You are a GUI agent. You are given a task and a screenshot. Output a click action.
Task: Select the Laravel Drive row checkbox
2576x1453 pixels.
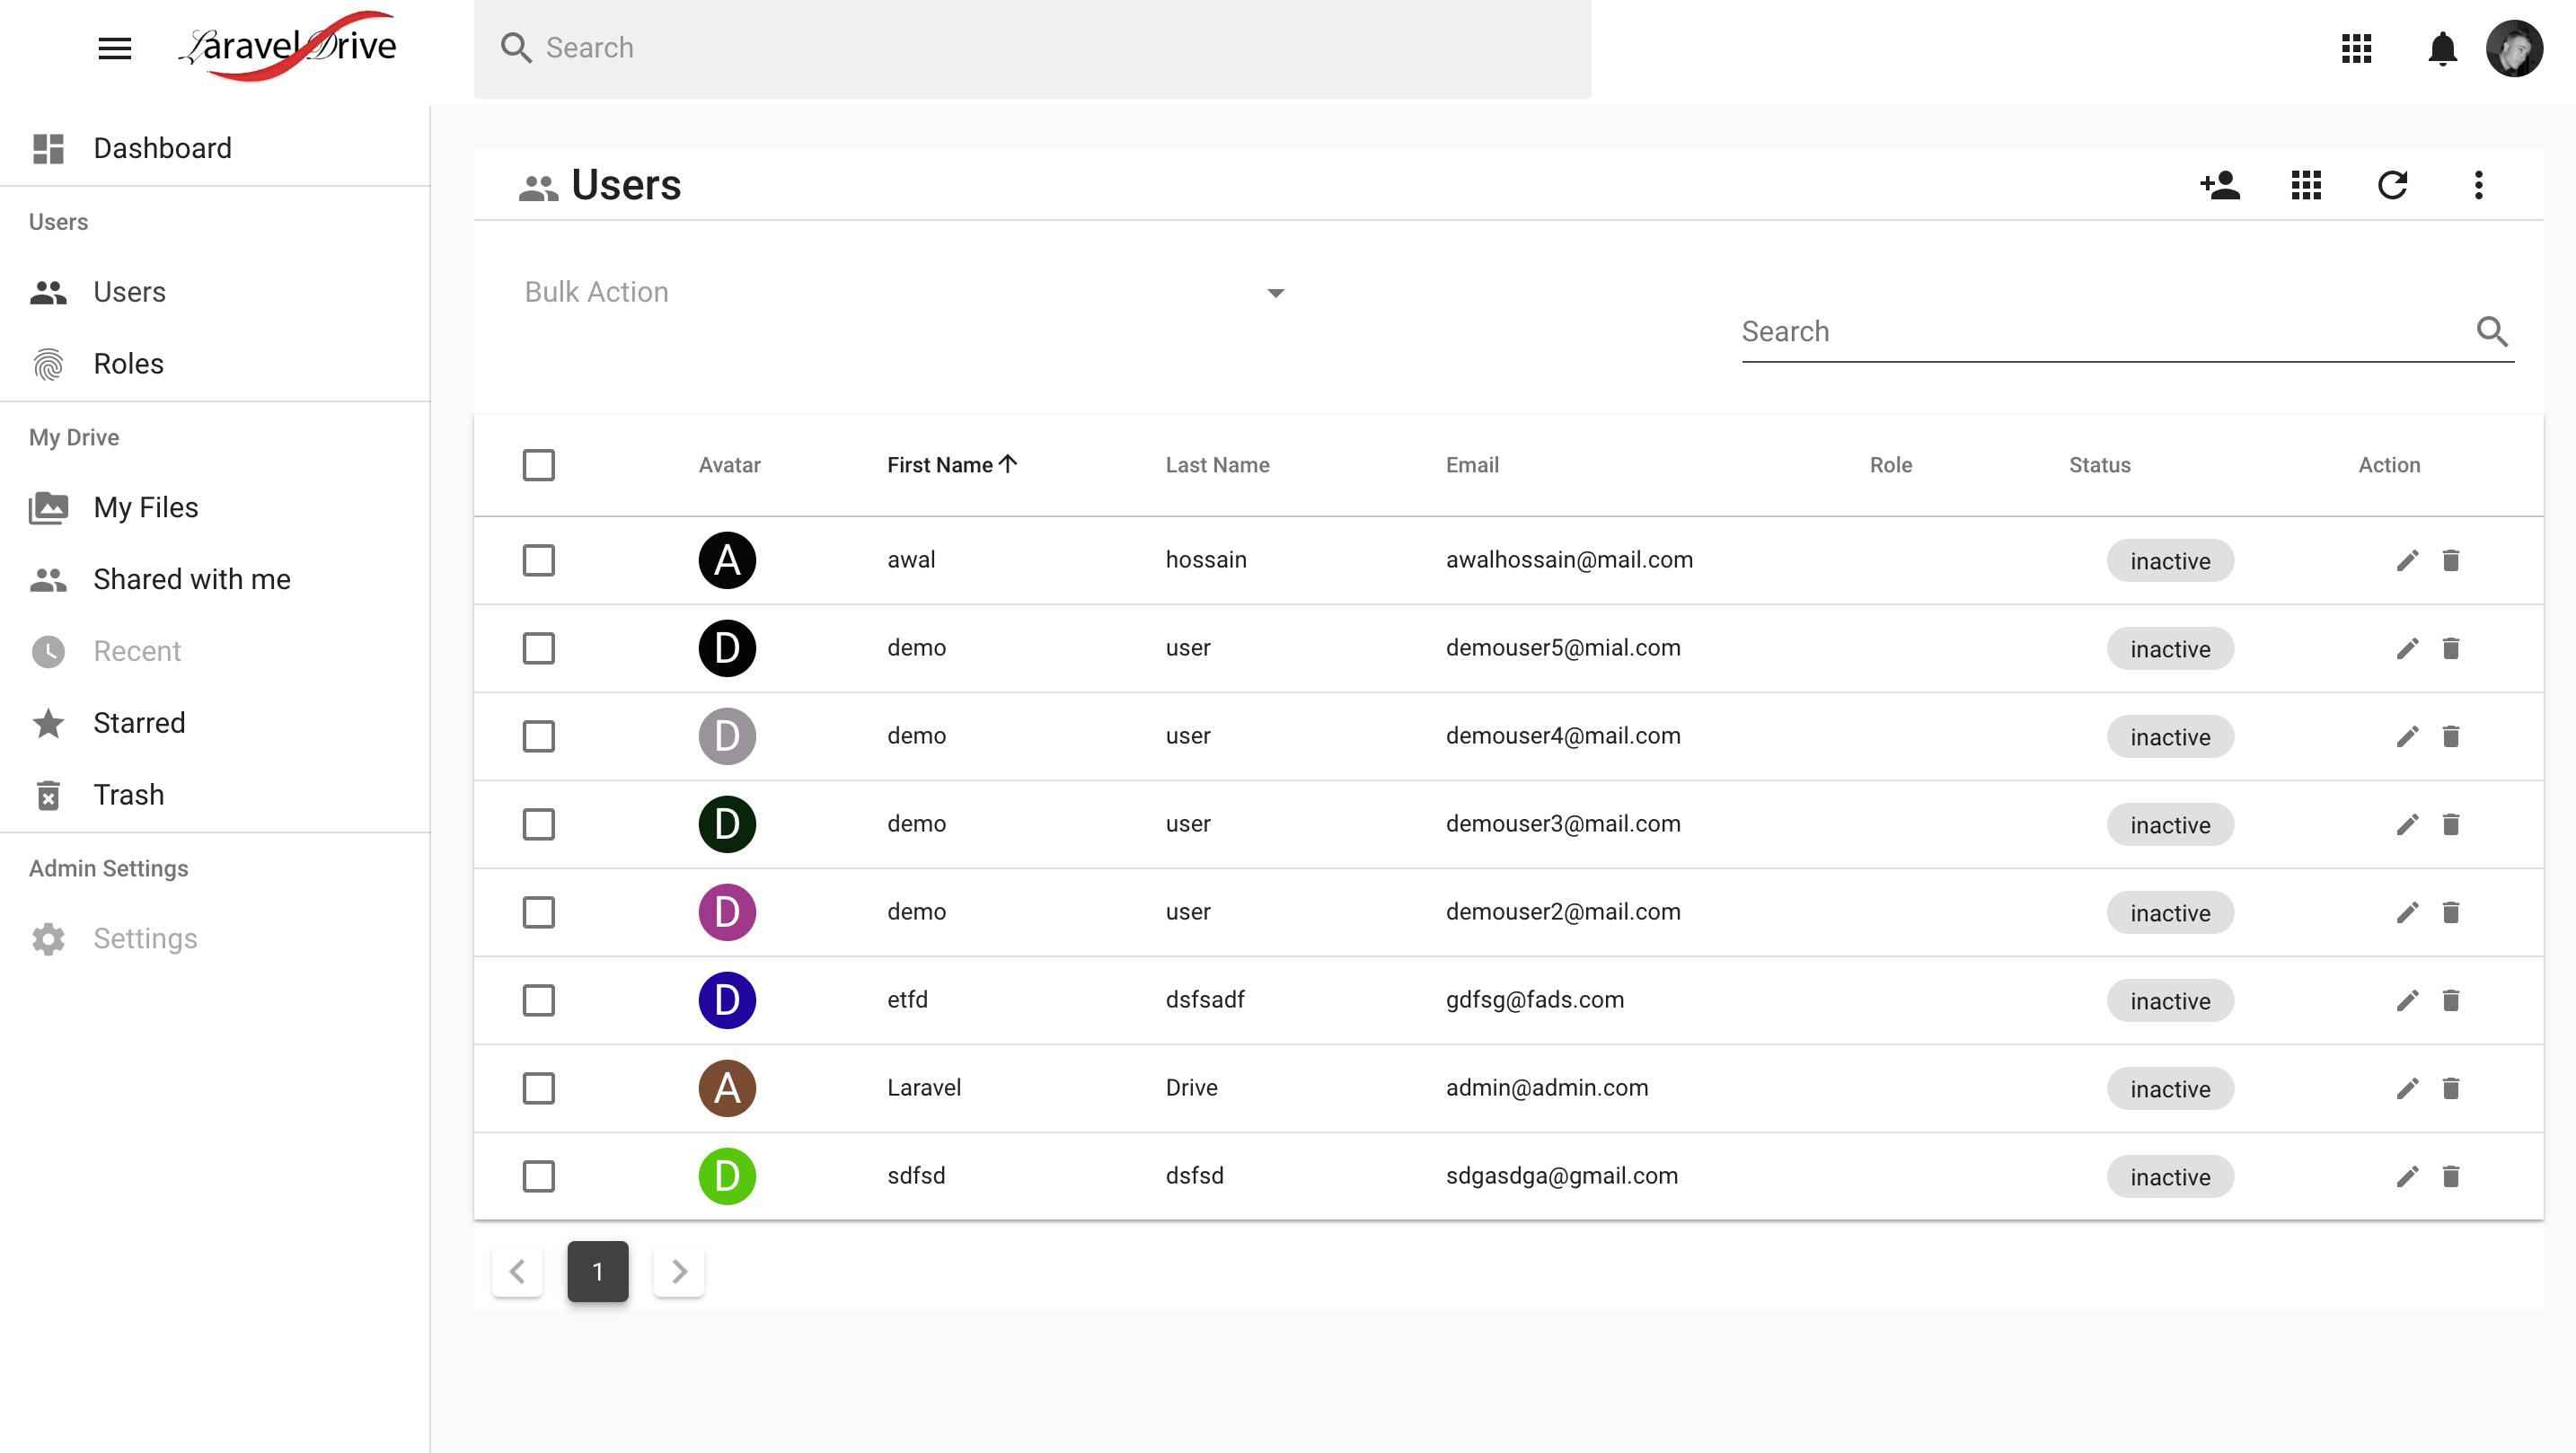pyautogui.click(x=538, y=1088)
